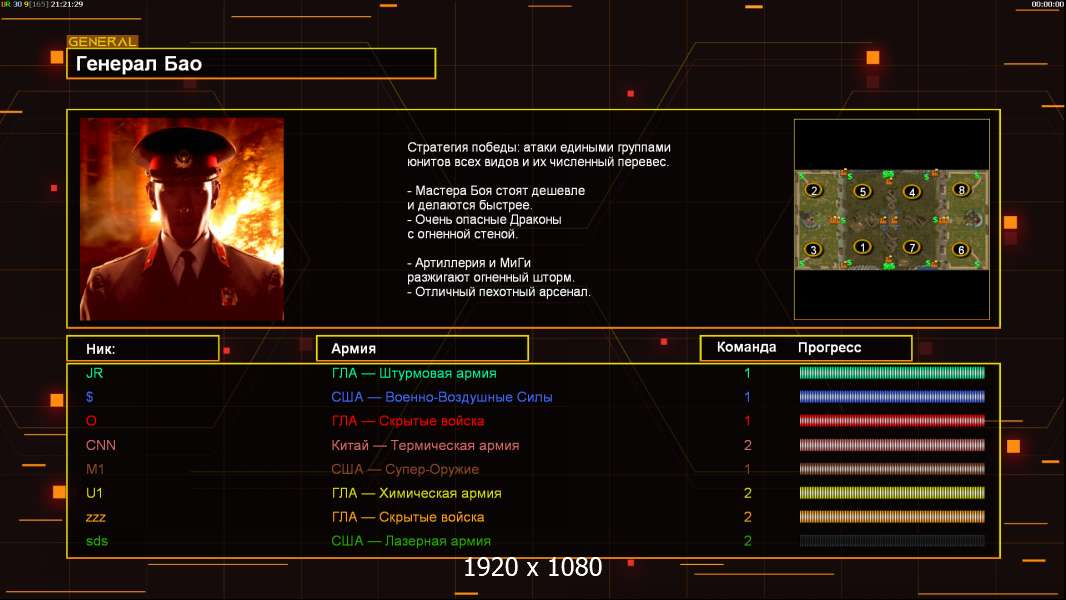
Task: Click start position 4 on the minimap
Action: [912, 192]
